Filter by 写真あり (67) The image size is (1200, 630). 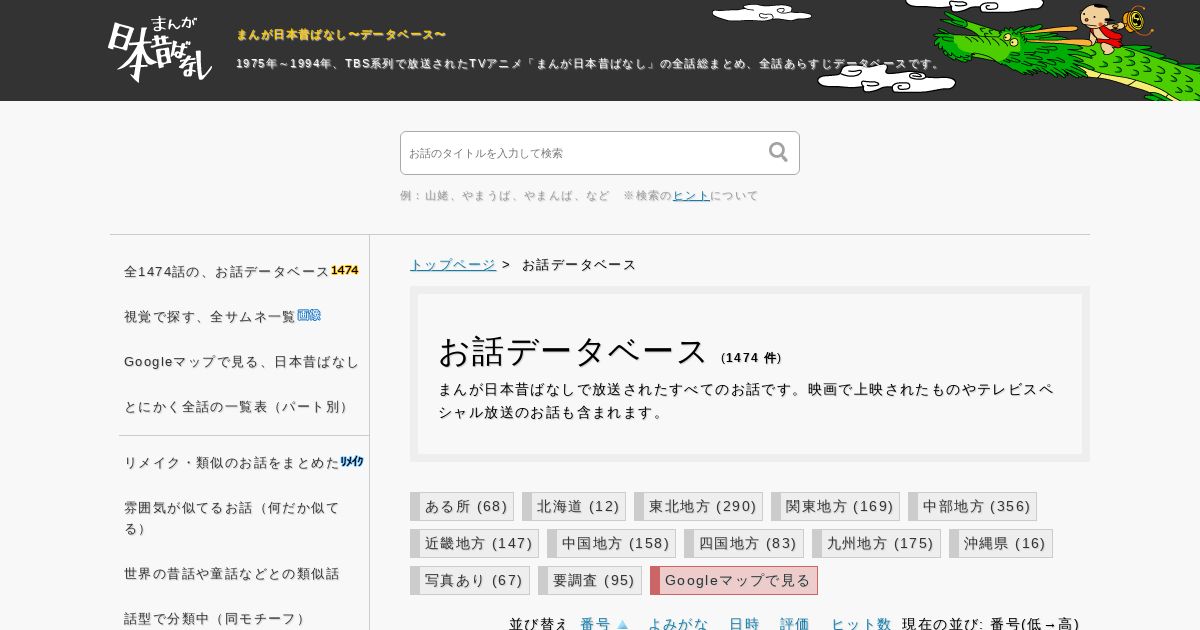(x=470, y=580)
